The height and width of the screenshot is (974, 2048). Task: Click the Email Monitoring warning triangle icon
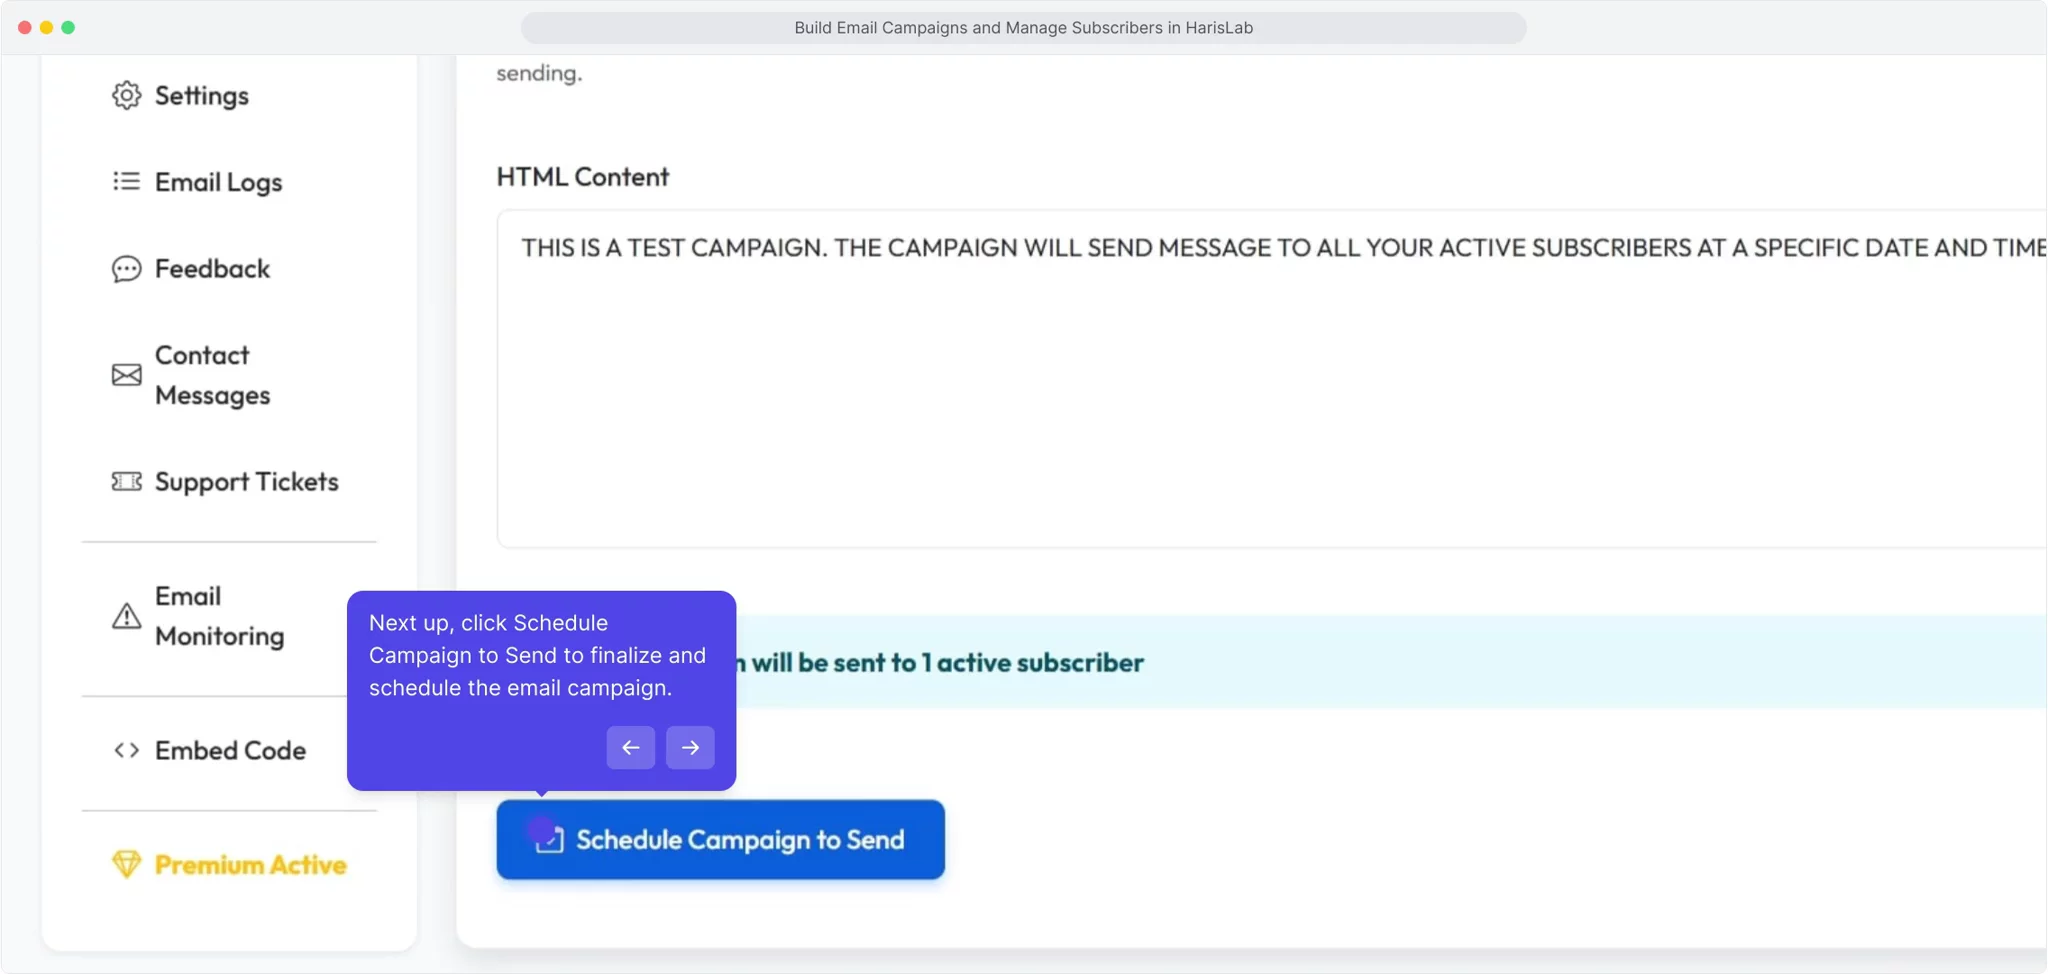126,616
